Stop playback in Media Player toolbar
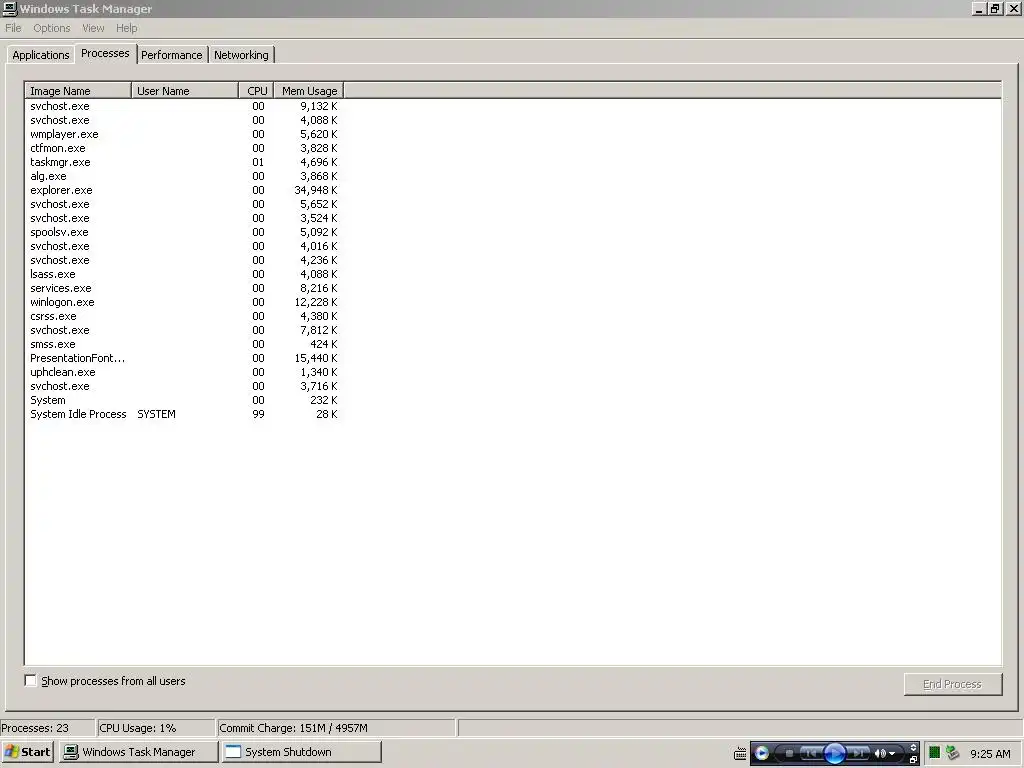This screenshot has height=768, width=1024. [789, 754]
